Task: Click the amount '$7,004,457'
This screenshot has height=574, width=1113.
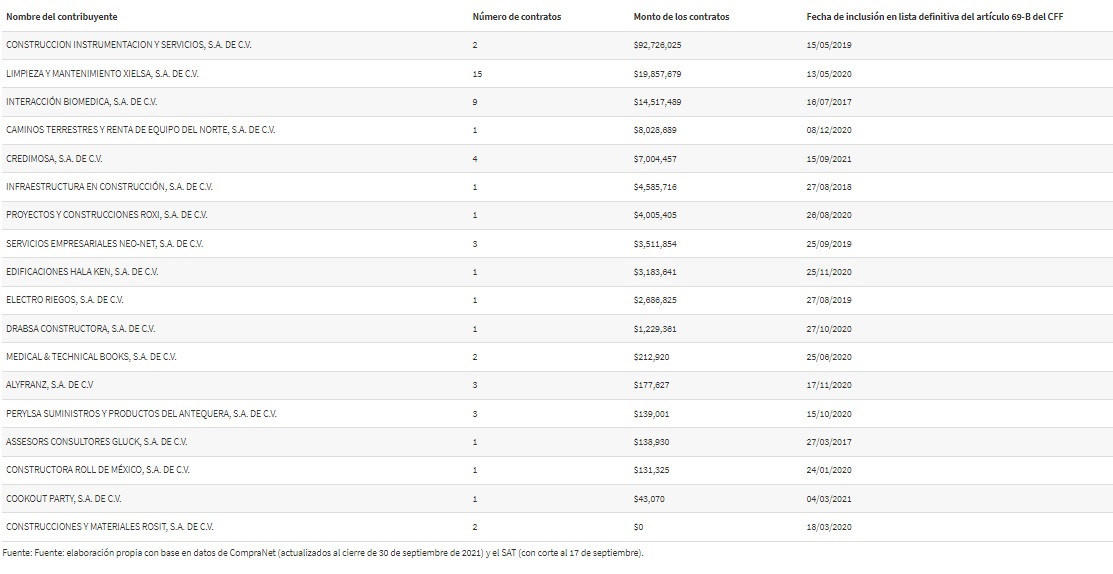Action: coord(655,159)
